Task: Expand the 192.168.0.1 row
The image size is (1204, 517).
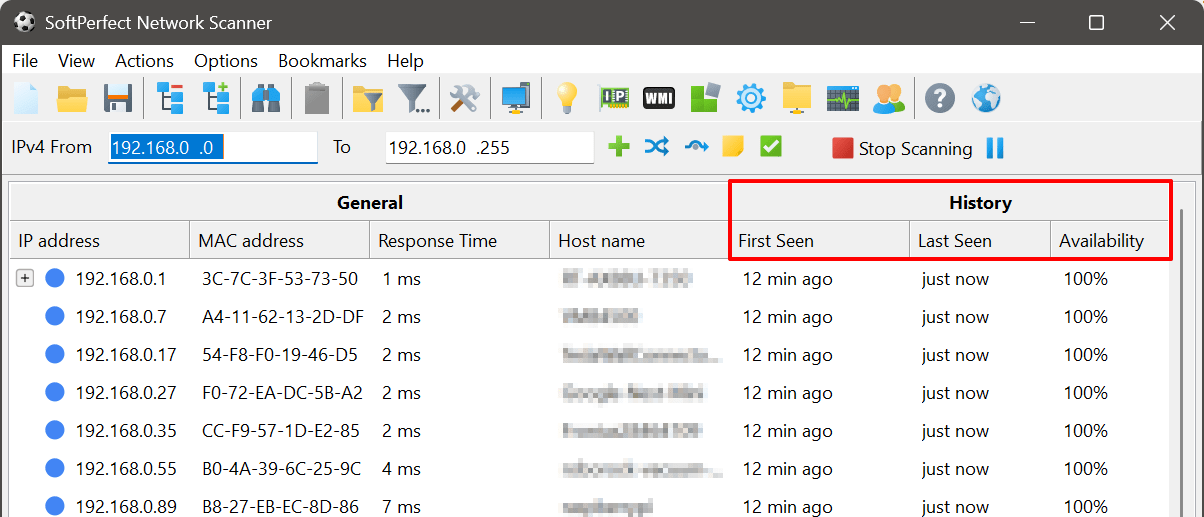Action: click(x=25, y=279)
